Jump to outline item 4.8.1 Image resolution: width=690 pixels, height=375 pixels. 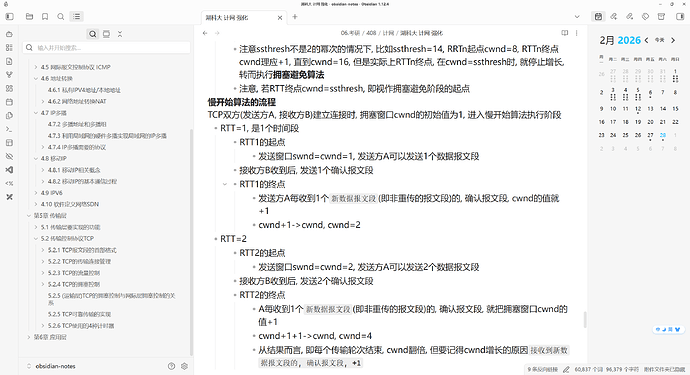click(x=74, y=170)
